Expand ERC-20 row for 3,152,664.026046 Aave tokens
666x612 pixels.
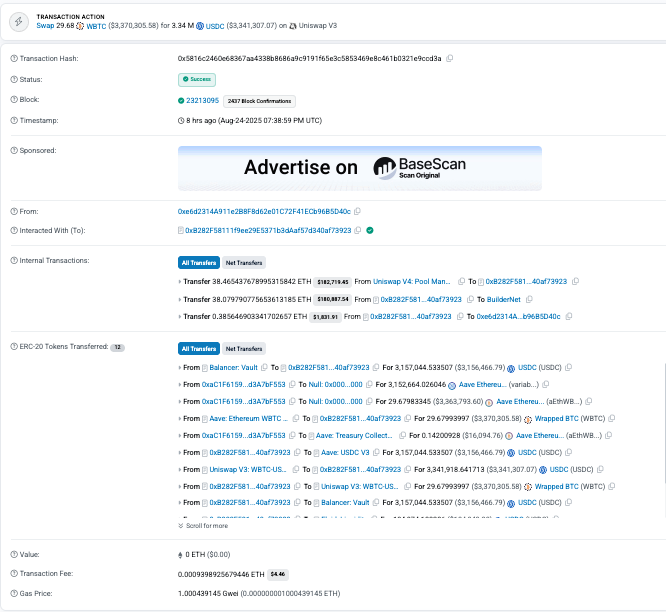[x=180, y=385]
